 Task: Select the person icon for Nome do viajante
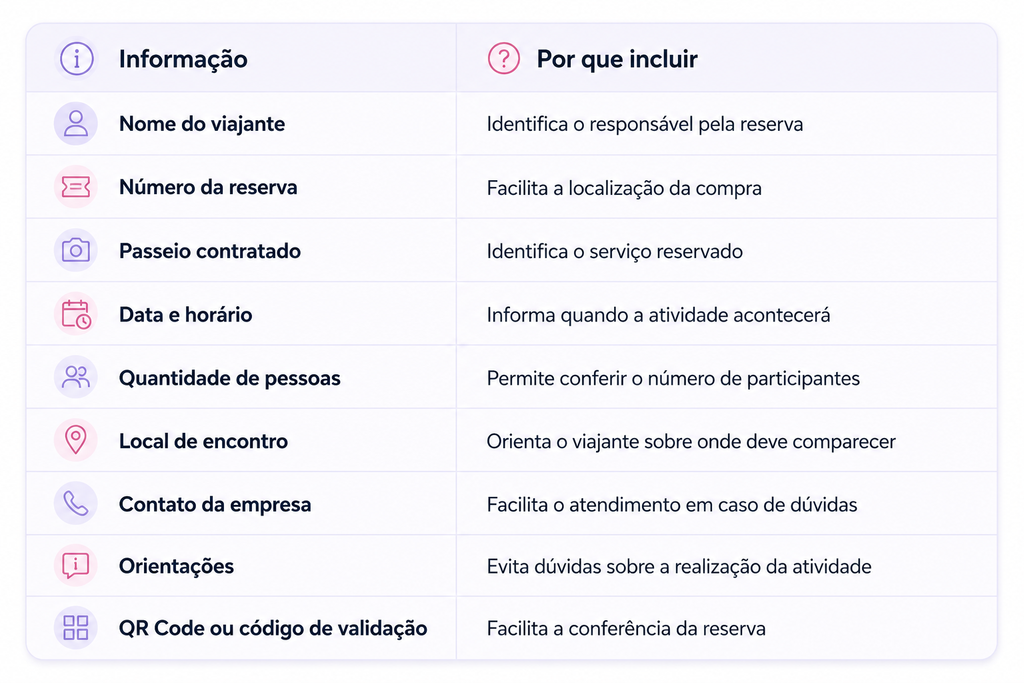[76, 123]
